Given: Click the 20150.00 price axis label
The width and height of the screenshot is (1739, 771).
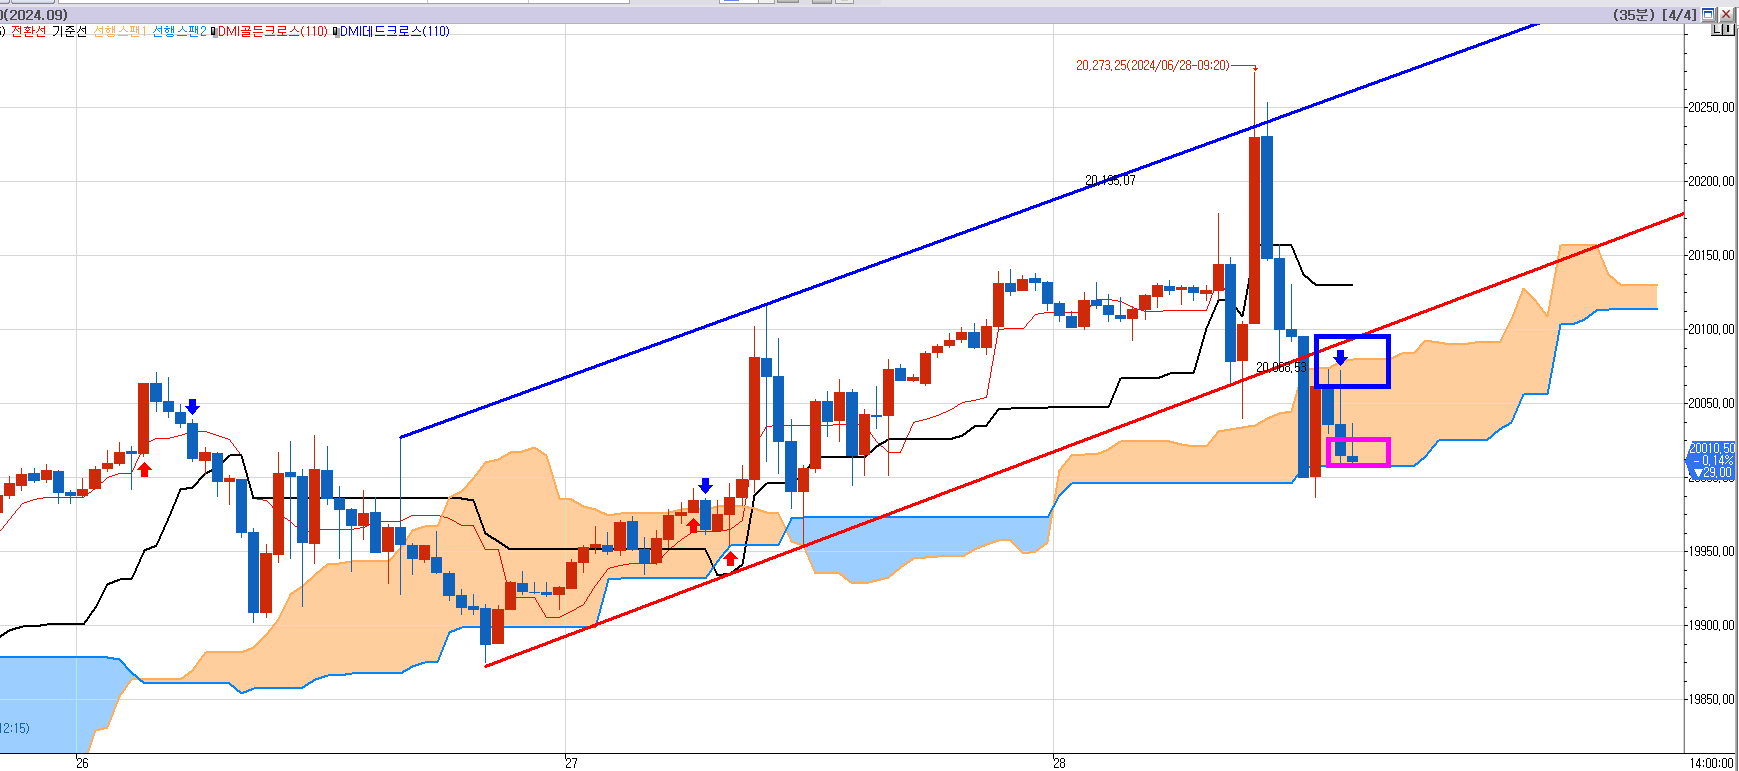Looking at the screenshot, I should pos(1711,256).
